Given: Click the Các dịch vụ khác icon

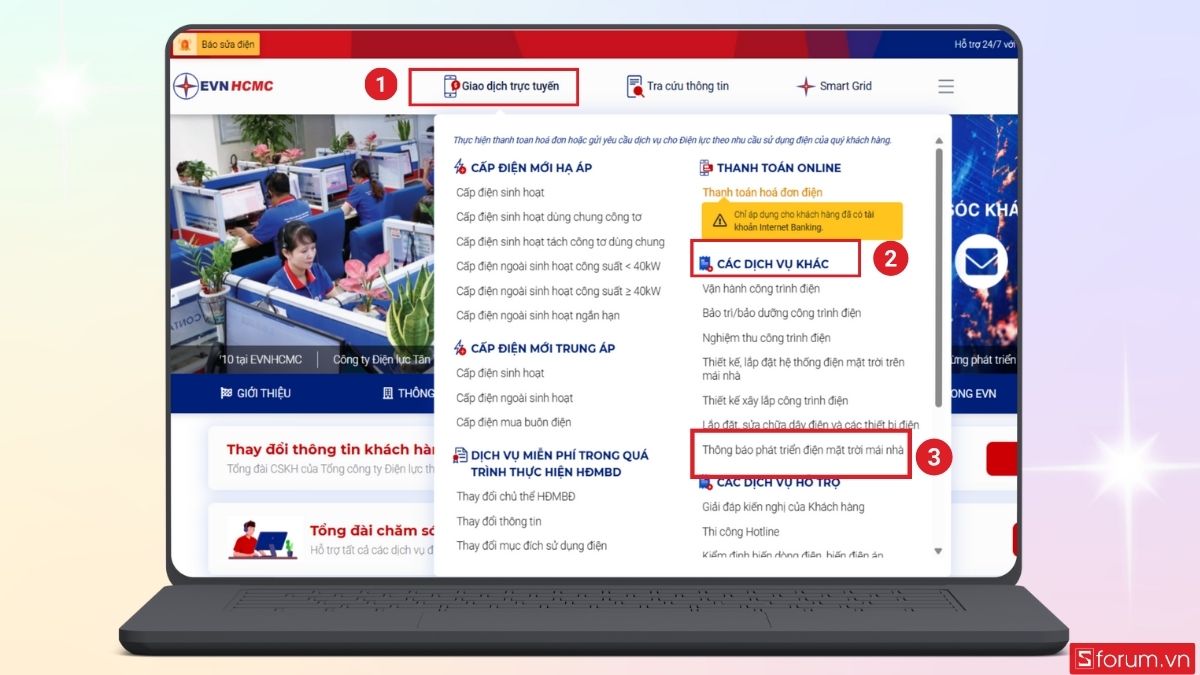Looking at the screenshot, I should click(706, 264).
